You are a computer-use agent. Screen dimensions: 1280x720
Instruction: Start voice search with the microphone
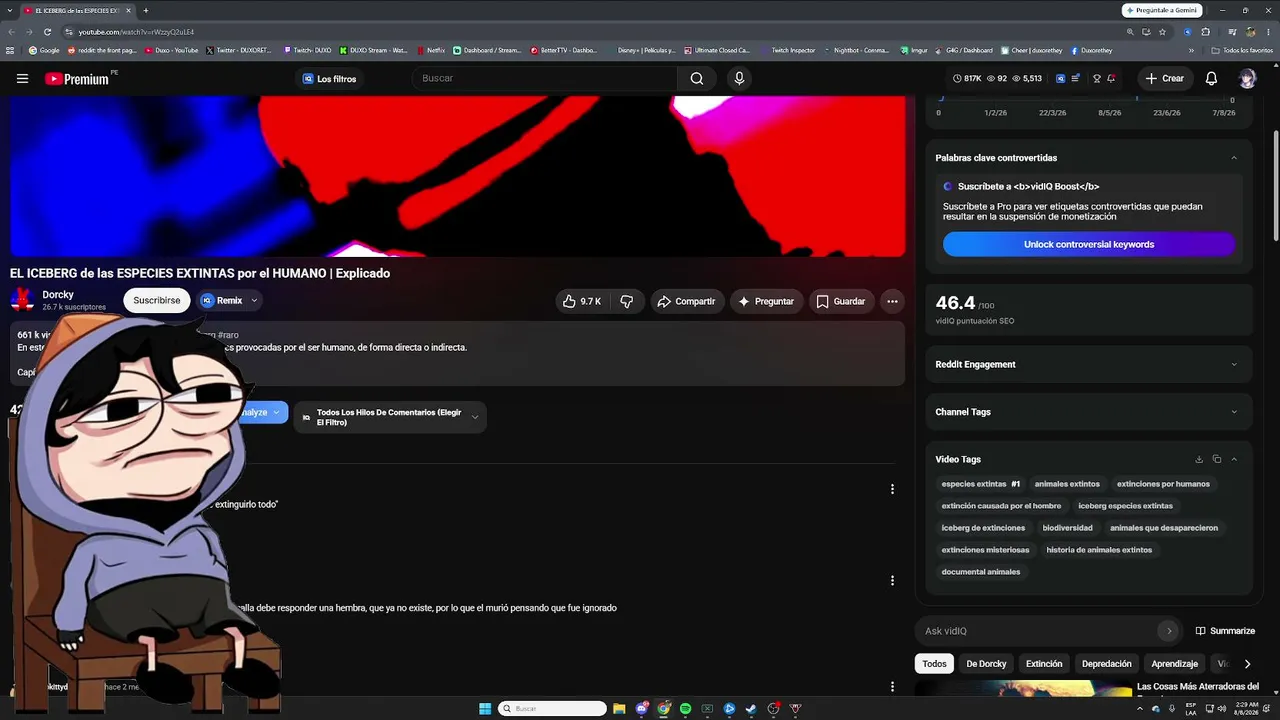pyautogui.click(x=739, y=79)
